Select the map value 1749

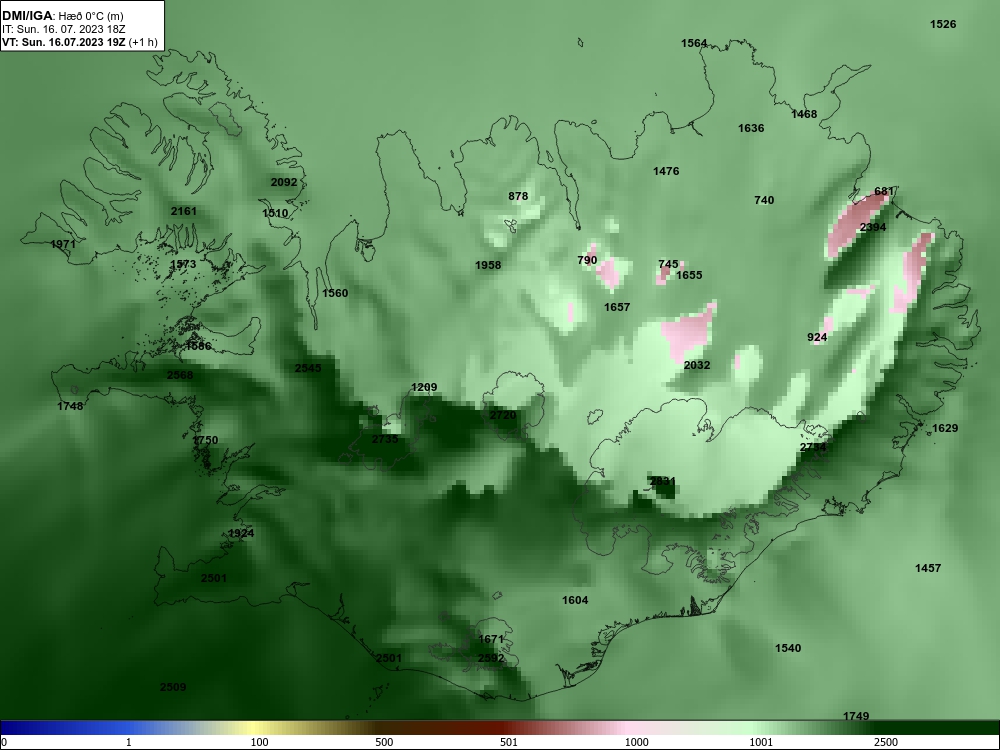click(x=856, y=716)
